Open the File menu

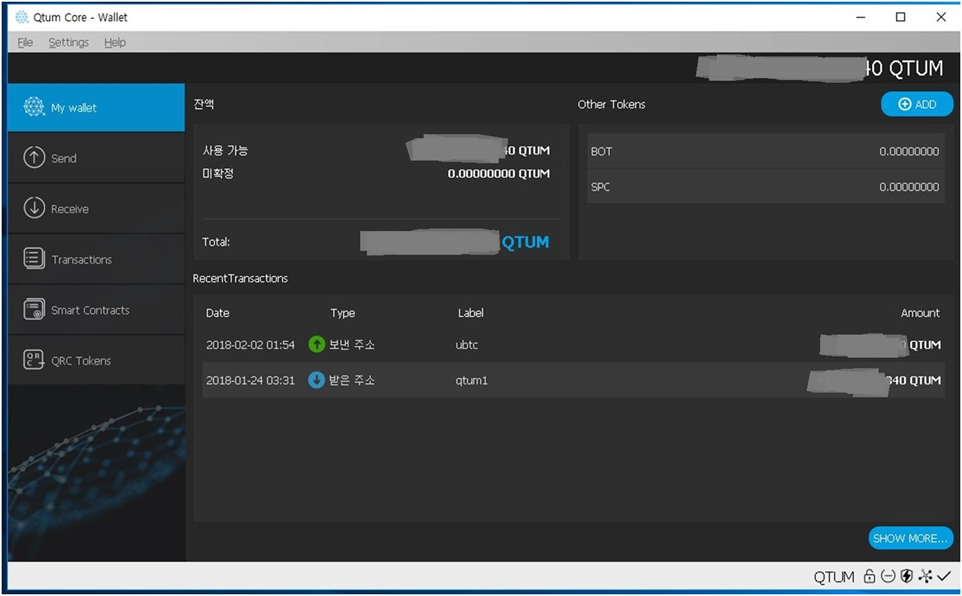tap(25, 42)
